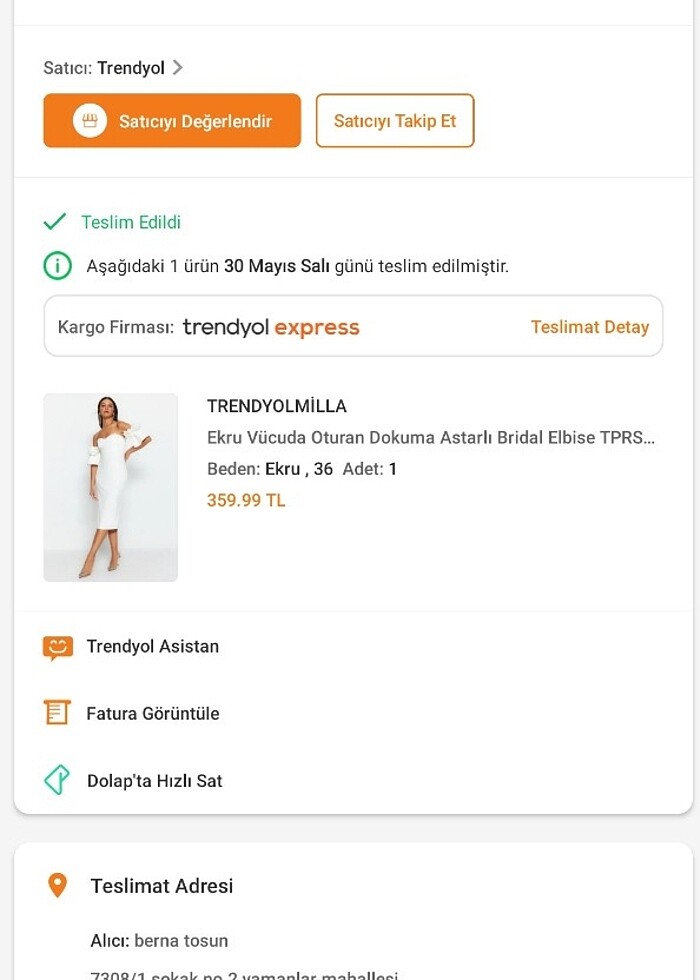Click the TRENDYOLMİLLA brand name
Screen dimensions: 700x980
(x=276, y=406)
